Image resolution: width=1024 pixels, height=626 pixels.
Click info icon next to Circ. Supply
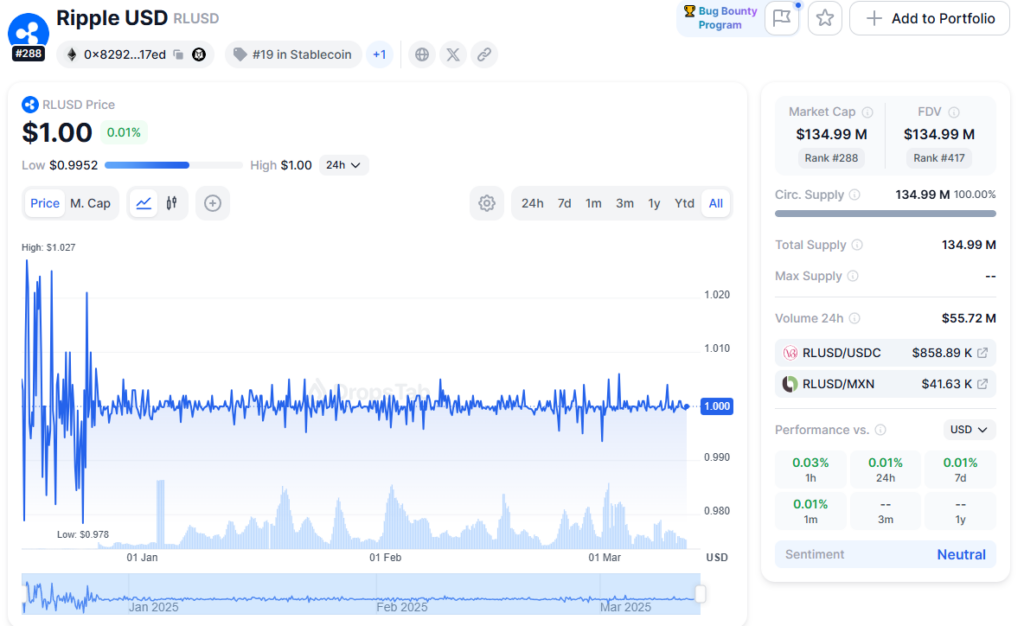(x=854, y=195)
